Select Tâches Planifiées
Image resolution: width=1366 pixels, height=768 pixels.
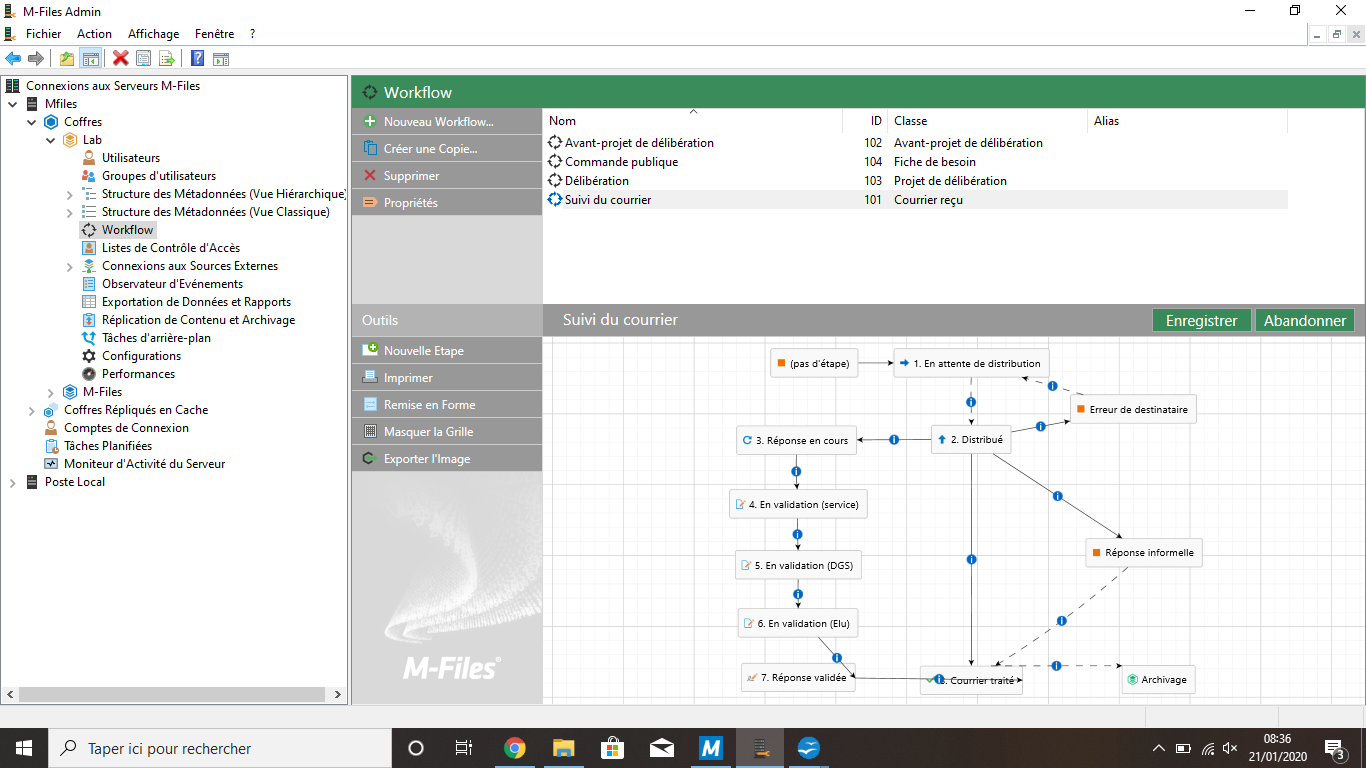click(x=108, y=446)
